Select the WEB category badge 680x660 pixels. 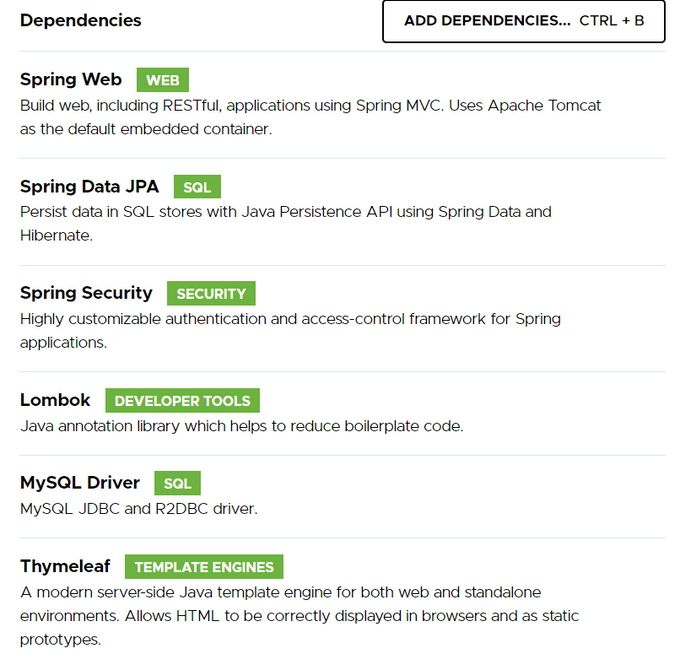tap(163, 80)
